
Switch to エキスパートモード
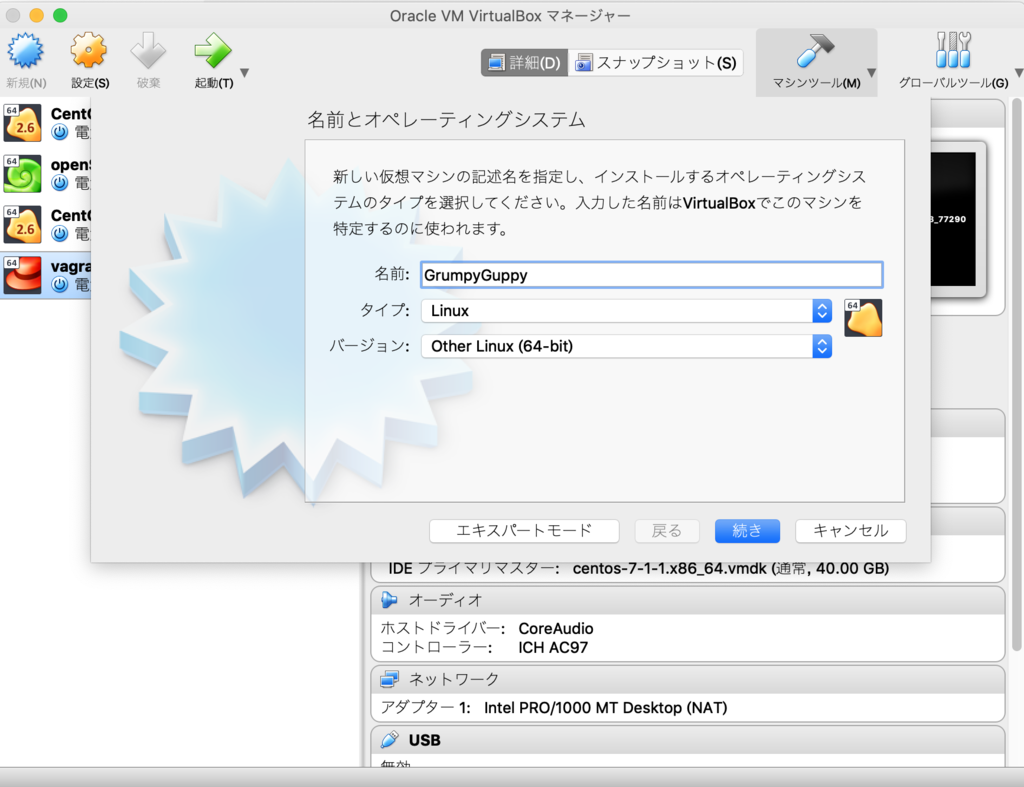click(524, 531)
